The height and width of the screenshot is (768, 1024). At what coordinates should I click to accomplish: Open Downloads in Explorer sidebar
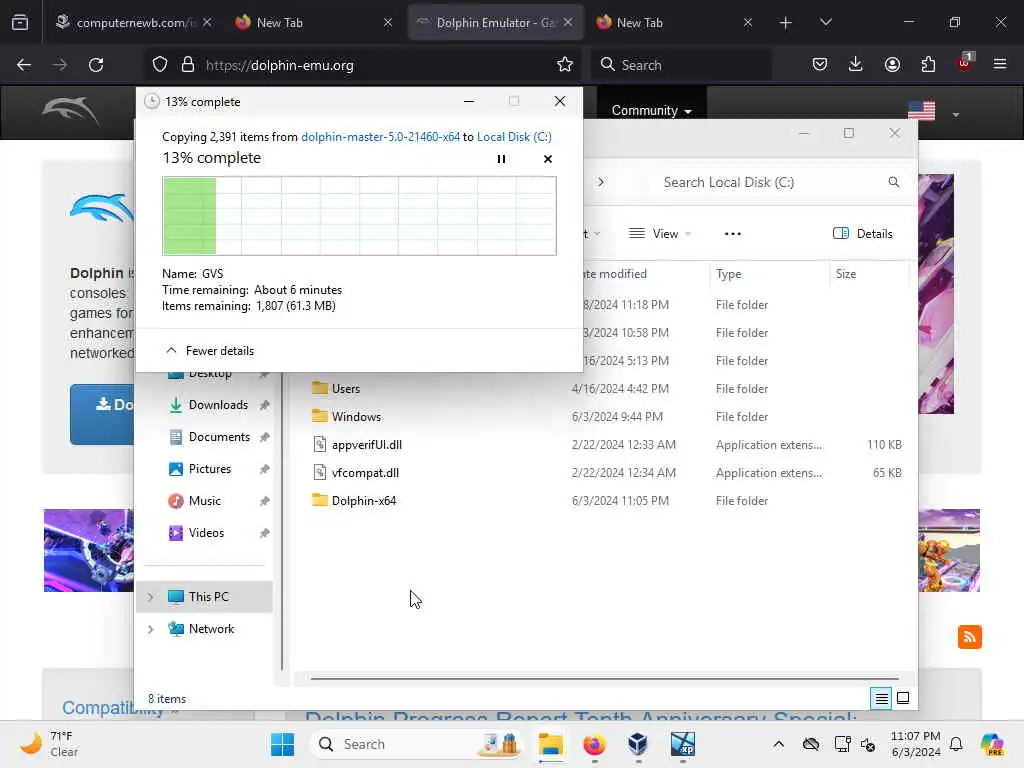pos(217,405)
